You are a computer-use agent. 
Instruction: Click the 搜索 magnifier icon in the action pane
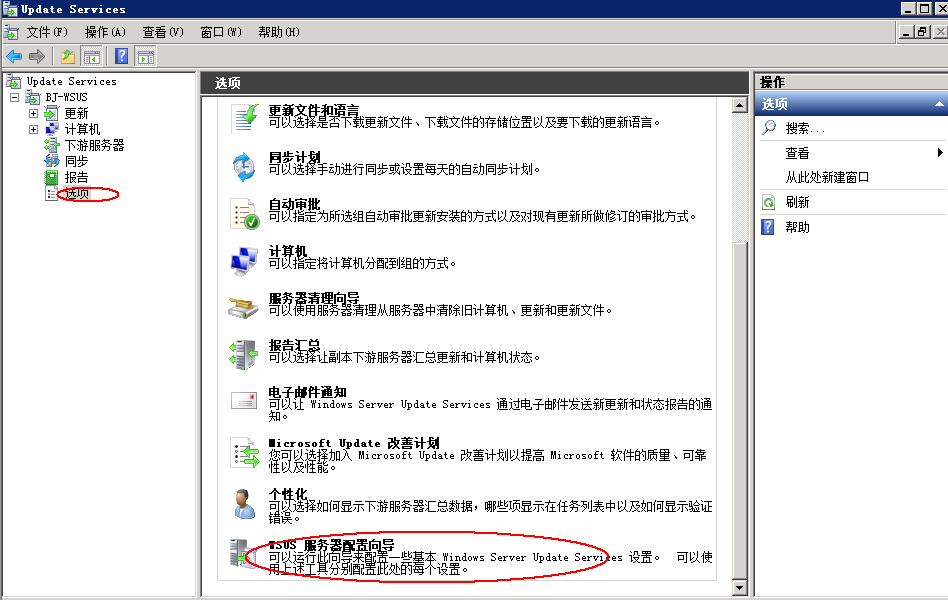pos(769,128)
